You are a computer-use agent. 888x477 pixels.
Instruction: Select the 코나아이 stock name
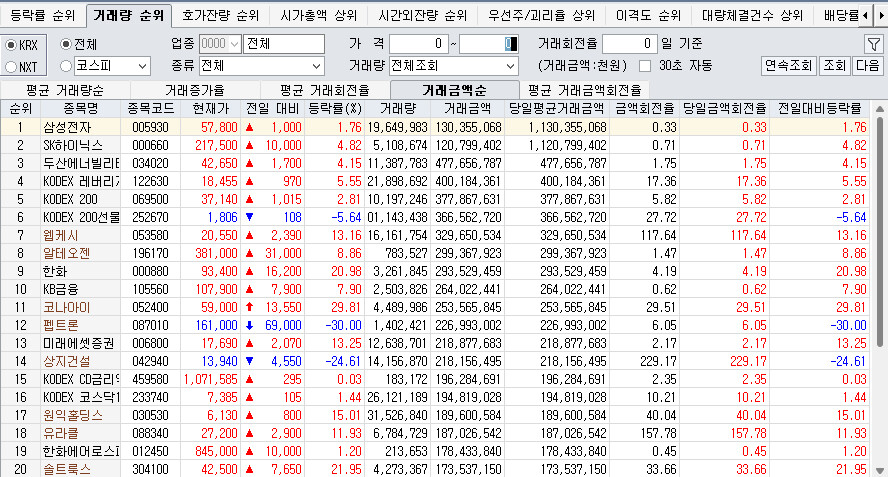pyautogui.click(x=66, y=308)
